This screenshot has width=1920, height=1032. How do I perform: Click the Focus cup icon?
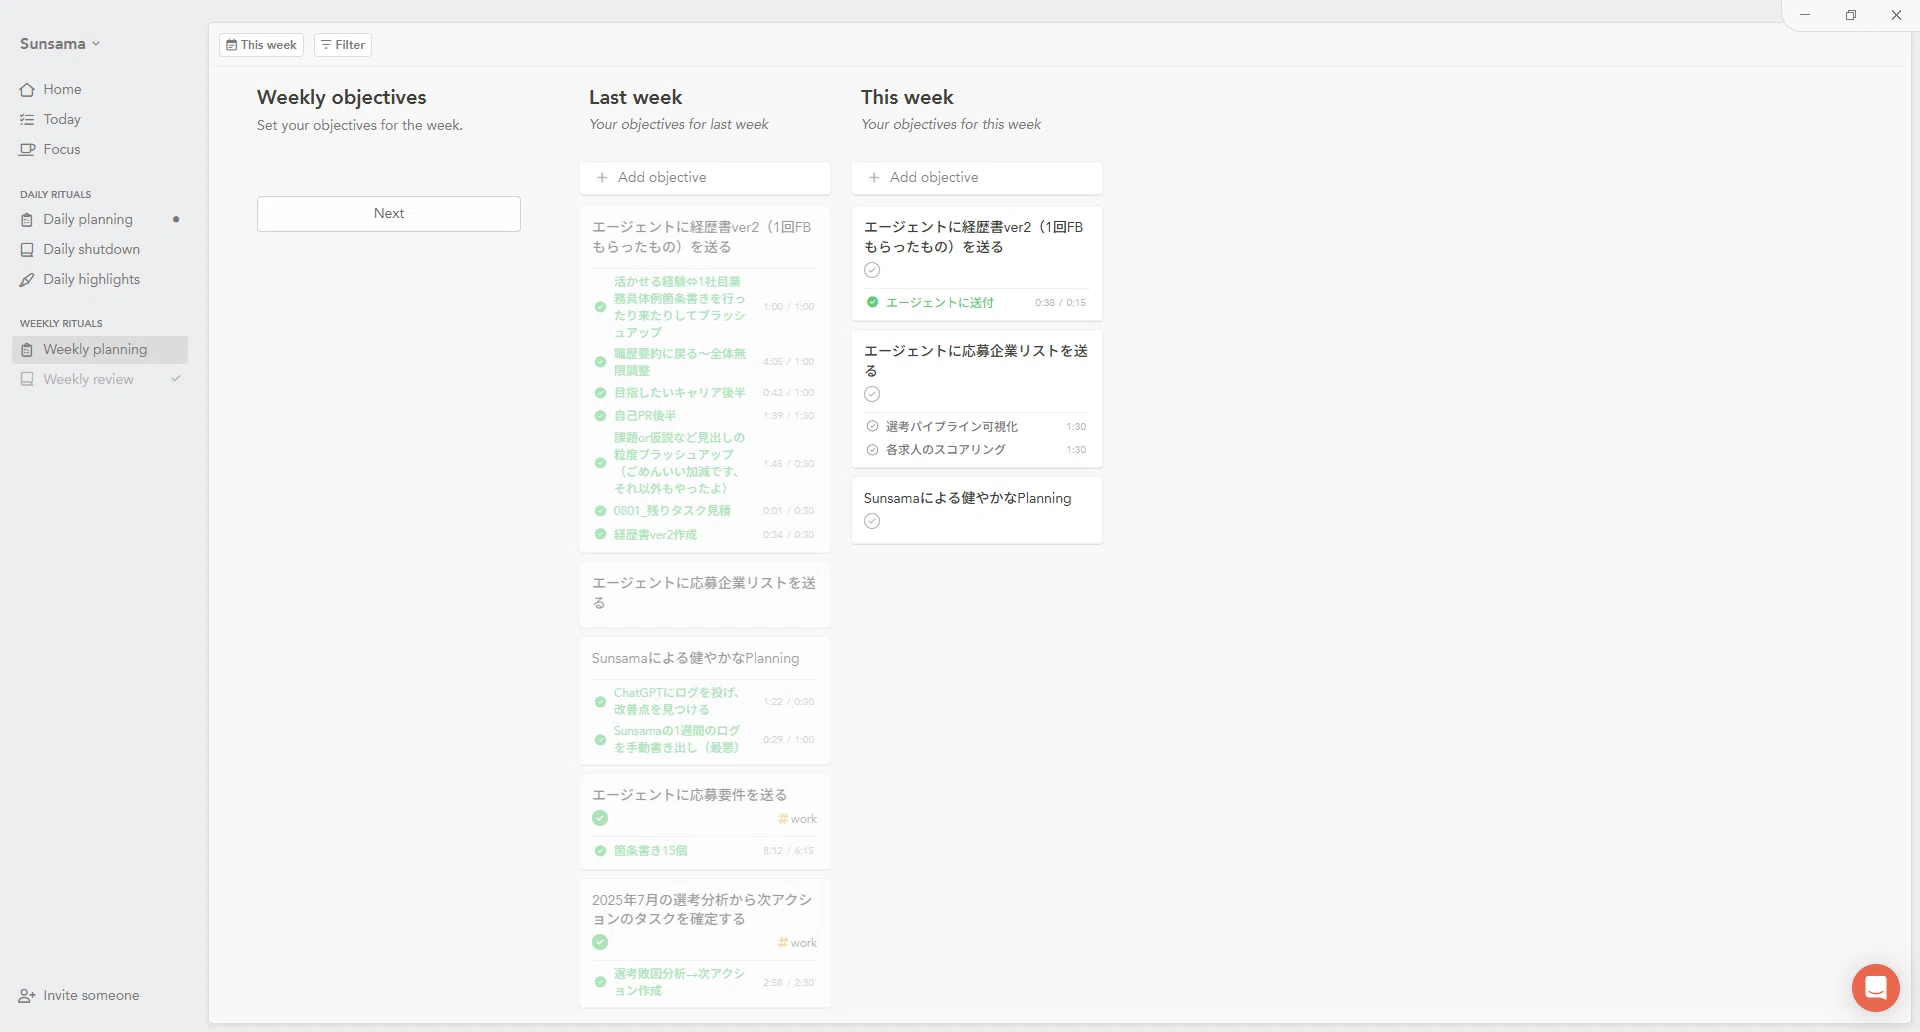pos(27,149)
